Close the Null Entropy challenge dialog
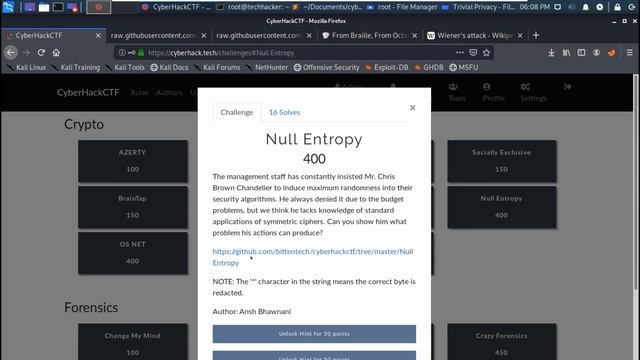 pos(413,107)
